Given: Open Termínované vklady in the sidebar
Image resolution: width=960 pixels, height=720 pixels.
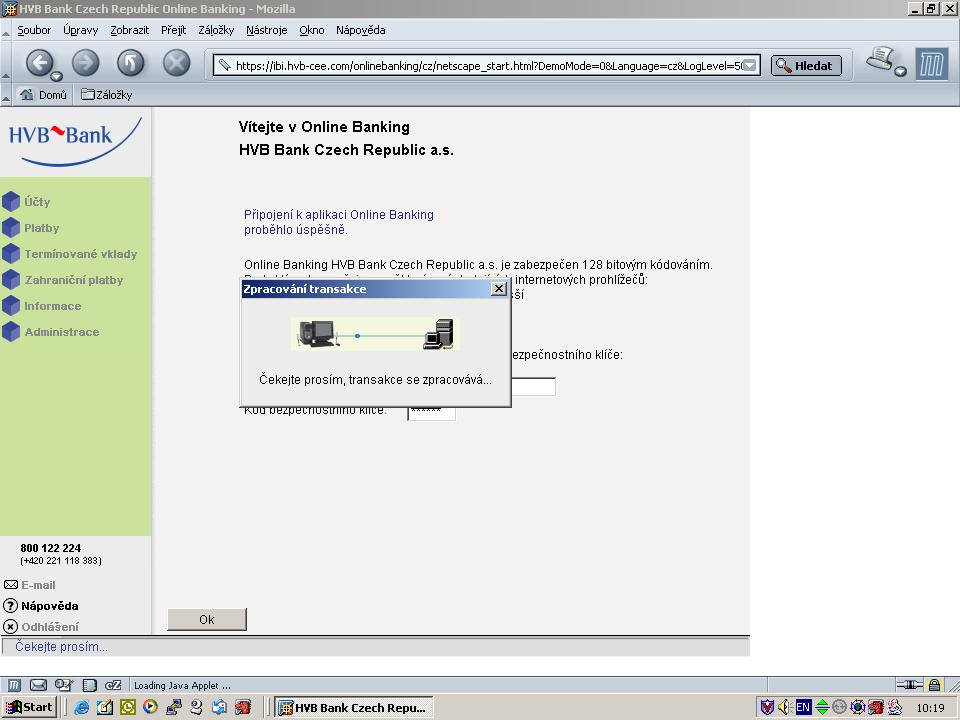Looking at the screenshot, I should [x=70, y=253].
